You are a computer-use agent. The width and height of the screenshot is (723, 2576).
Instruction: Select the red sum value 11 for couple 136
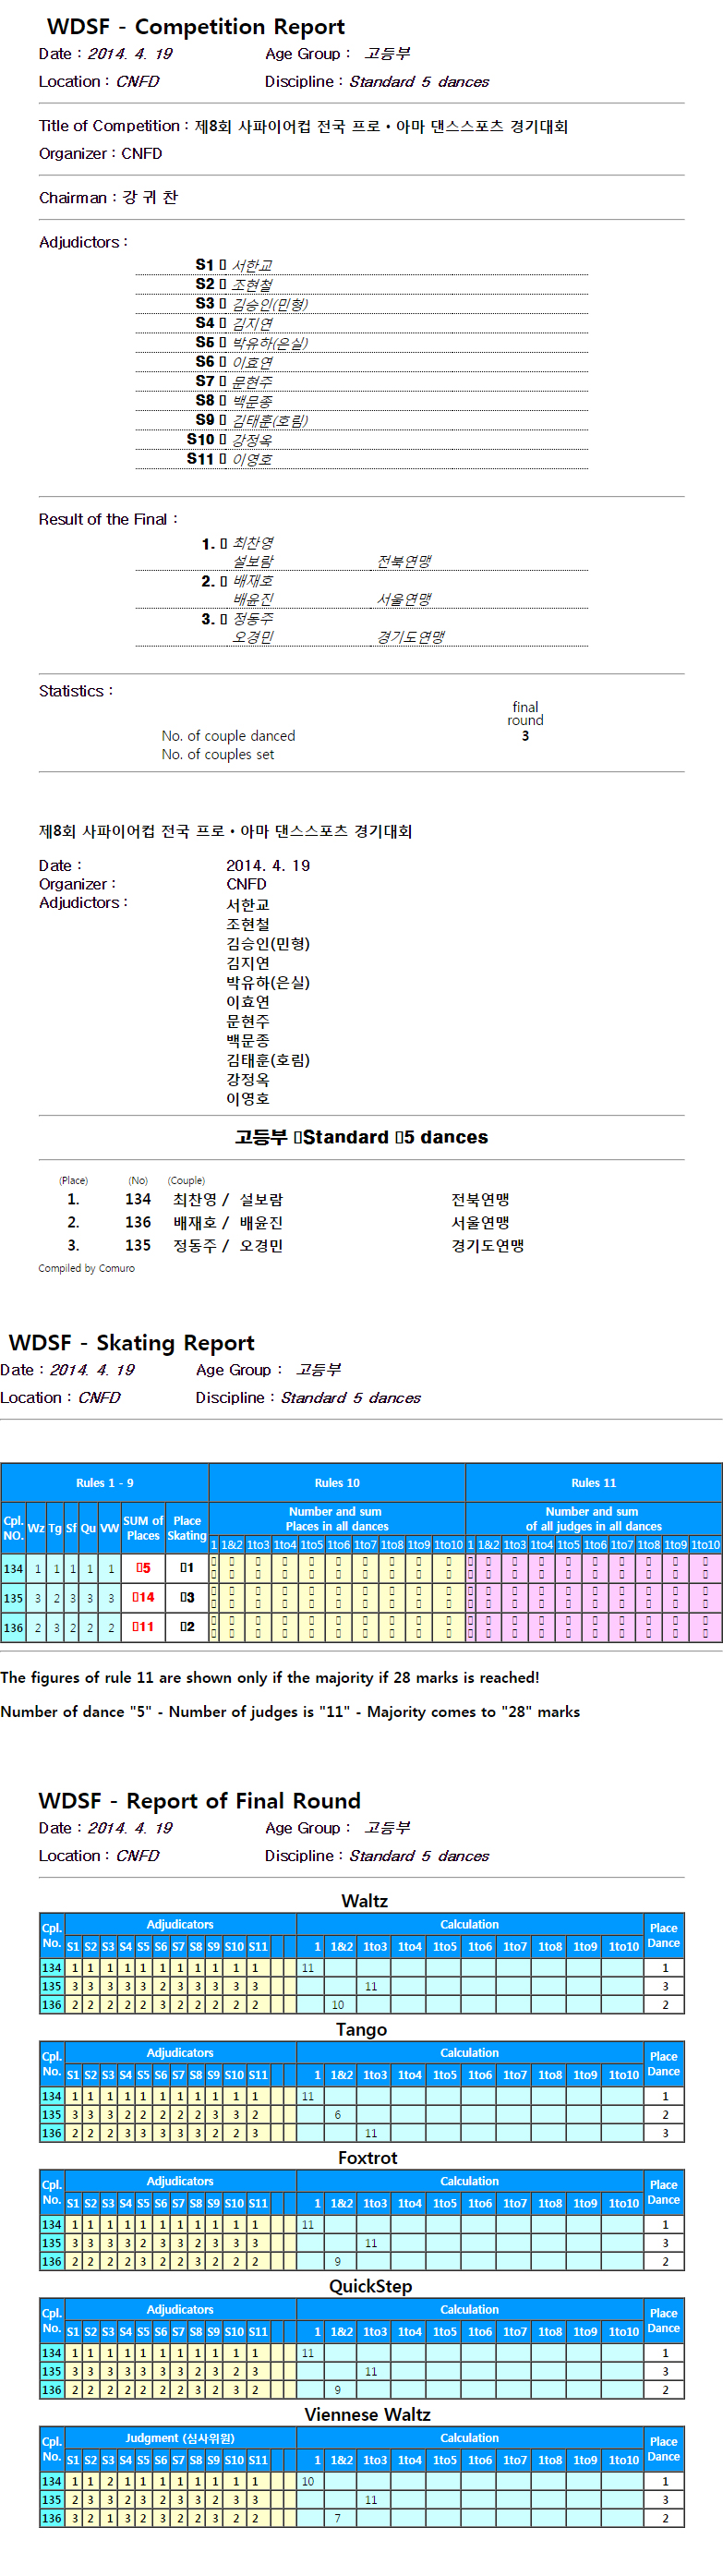(144, 1627)
